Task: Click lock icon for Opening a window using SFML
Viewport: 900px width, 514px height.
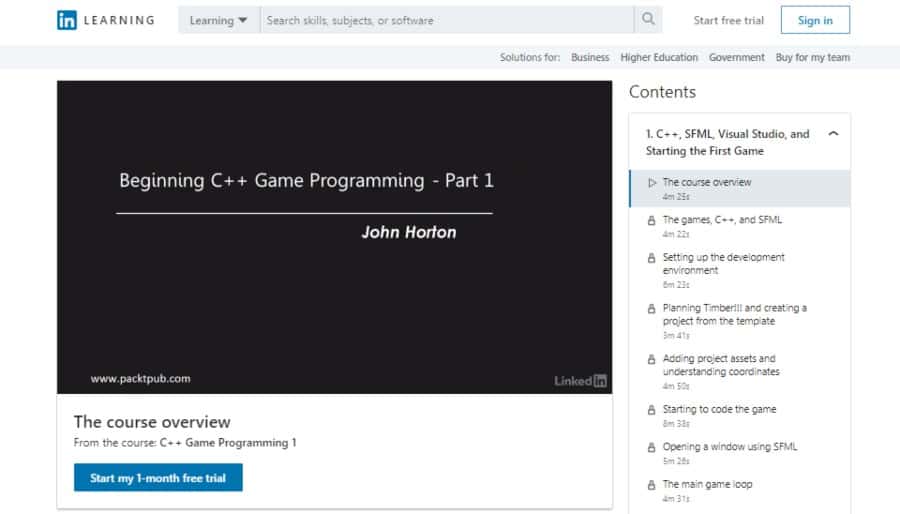Action: point(651,447)
